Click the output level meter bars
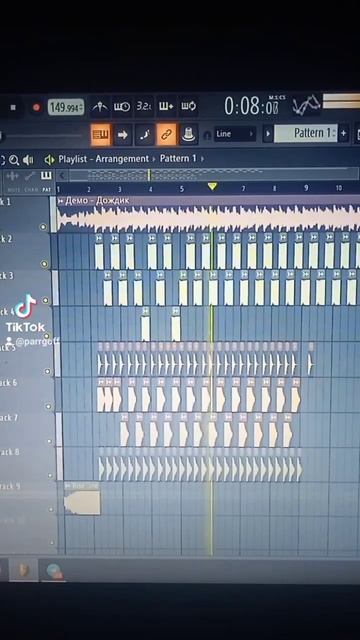 [x=341, y=101]
